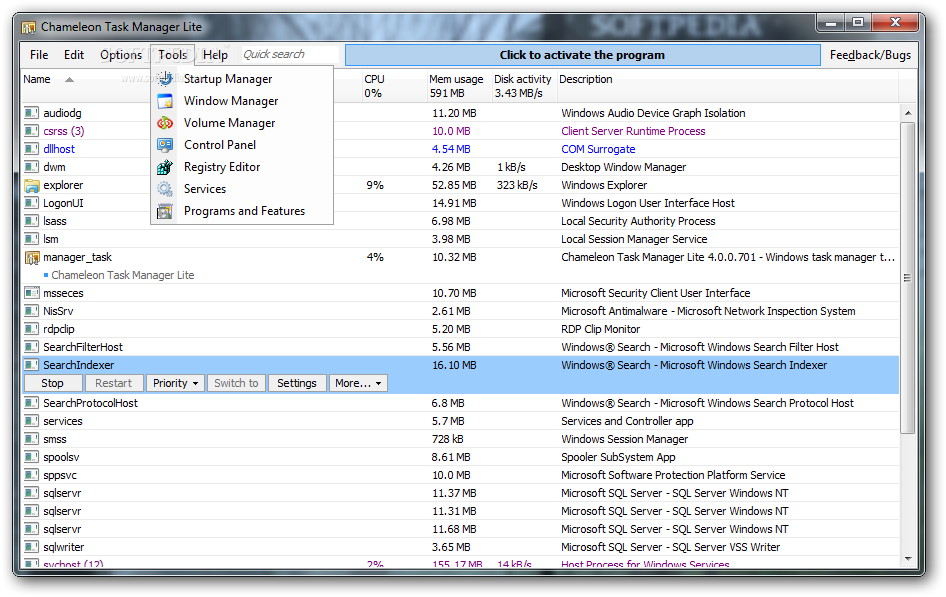The image size is (946, 597).
Task: Open the File menu
Action: pyautogui.click(x=39, y=55)
